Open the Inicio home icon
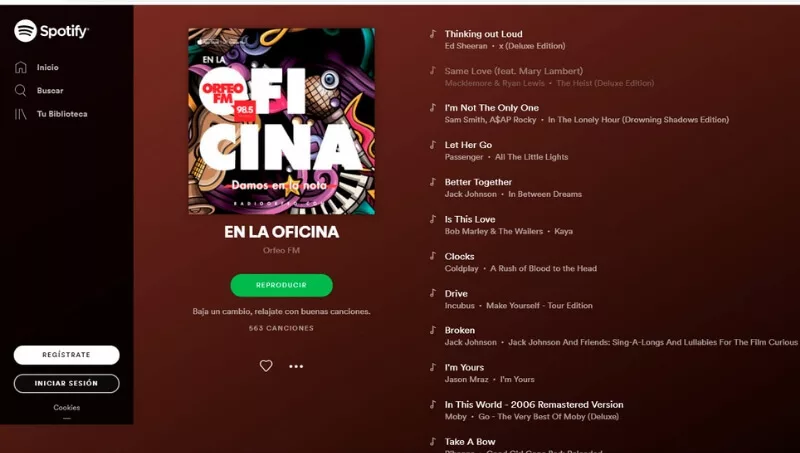Screen dimensions: 800x453 point(20,67)
